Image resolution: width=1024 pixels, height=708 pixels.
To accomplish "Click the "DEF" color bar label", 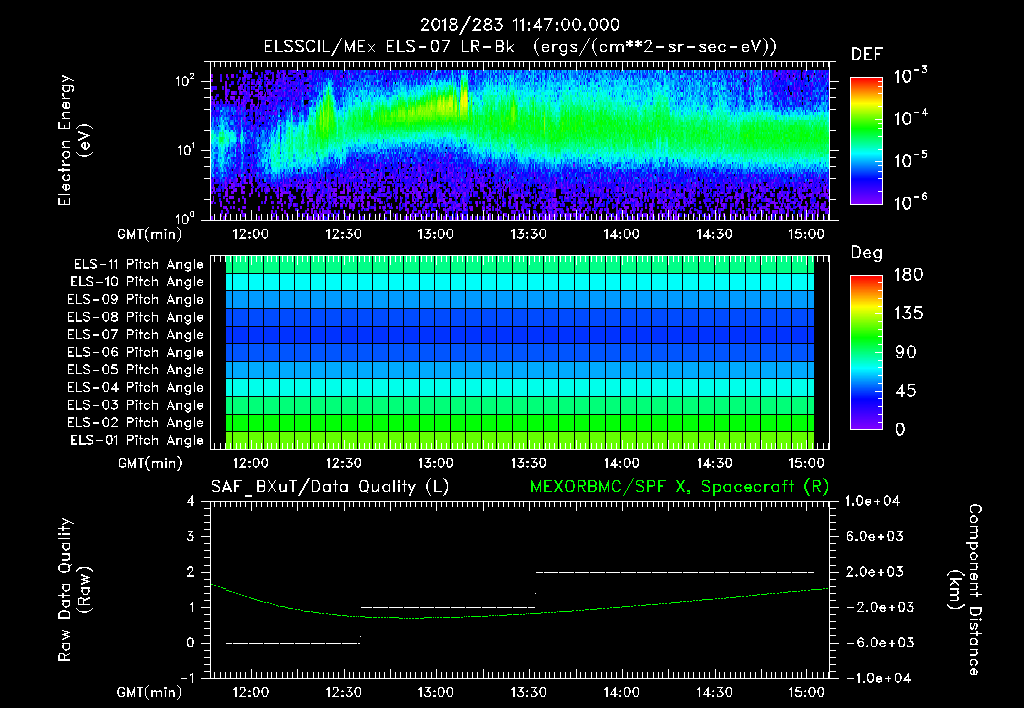I will tap(867, 54).
